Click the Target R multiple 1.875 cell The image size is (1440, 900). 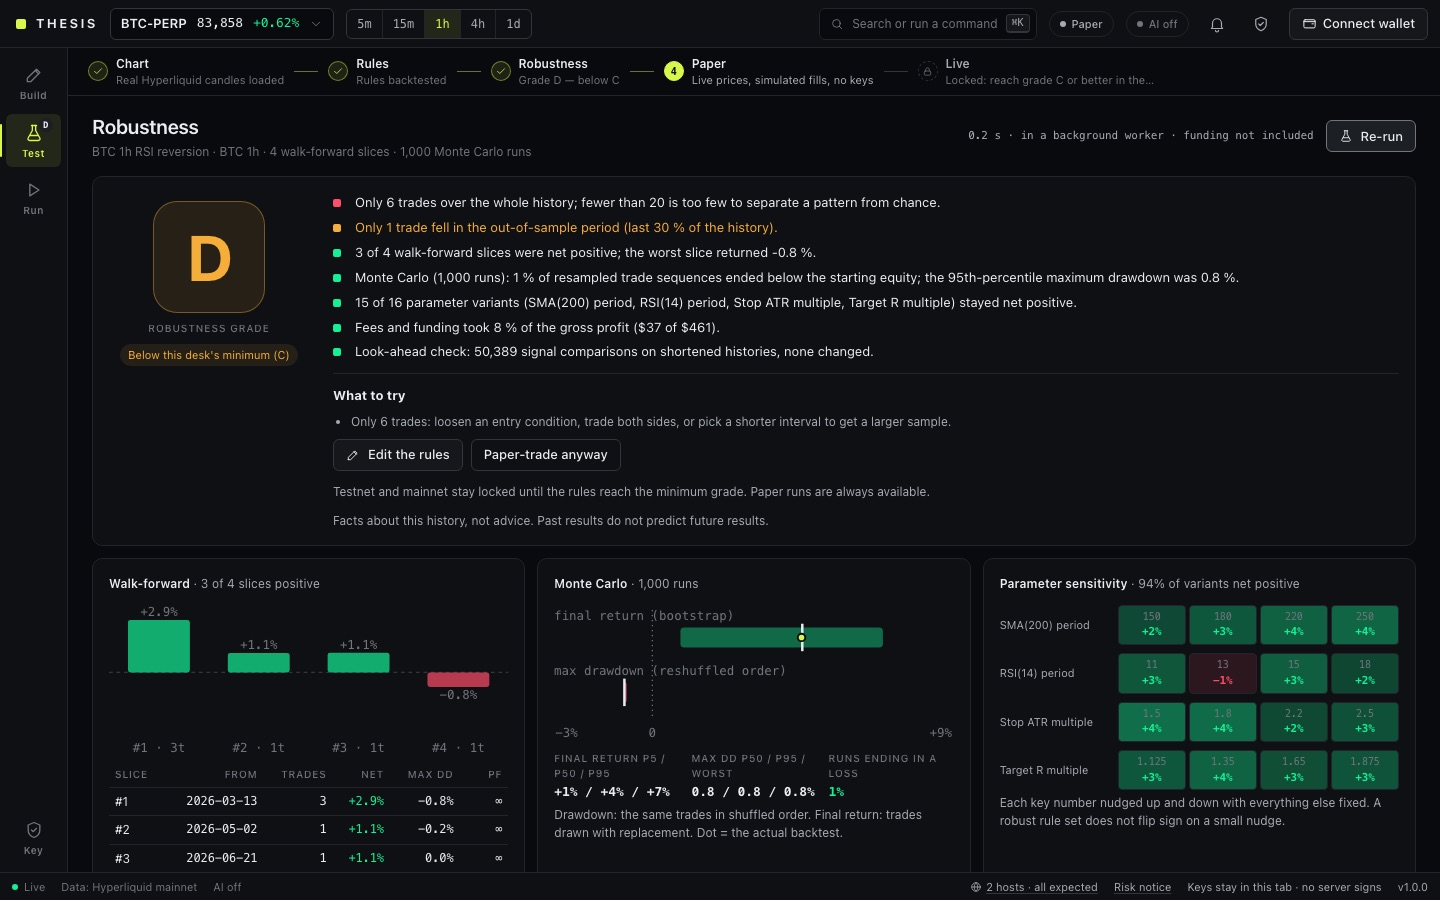pos(1365,769)
